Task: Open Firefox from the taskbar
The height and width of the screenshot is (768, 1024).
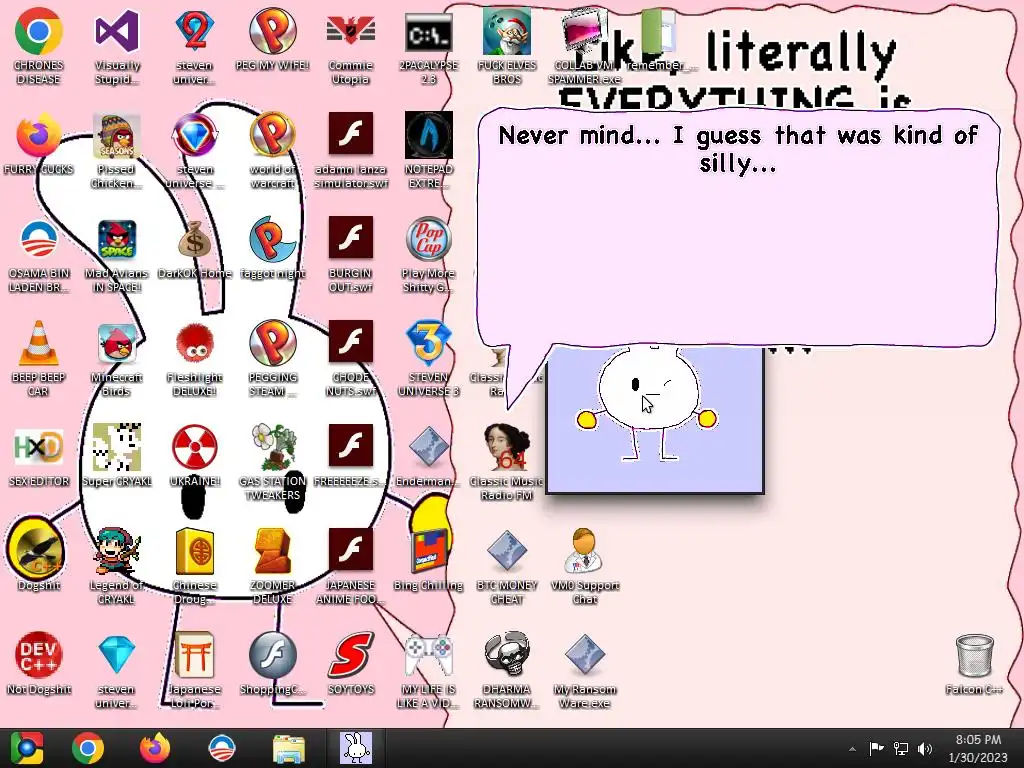Action: pos(155,748)
